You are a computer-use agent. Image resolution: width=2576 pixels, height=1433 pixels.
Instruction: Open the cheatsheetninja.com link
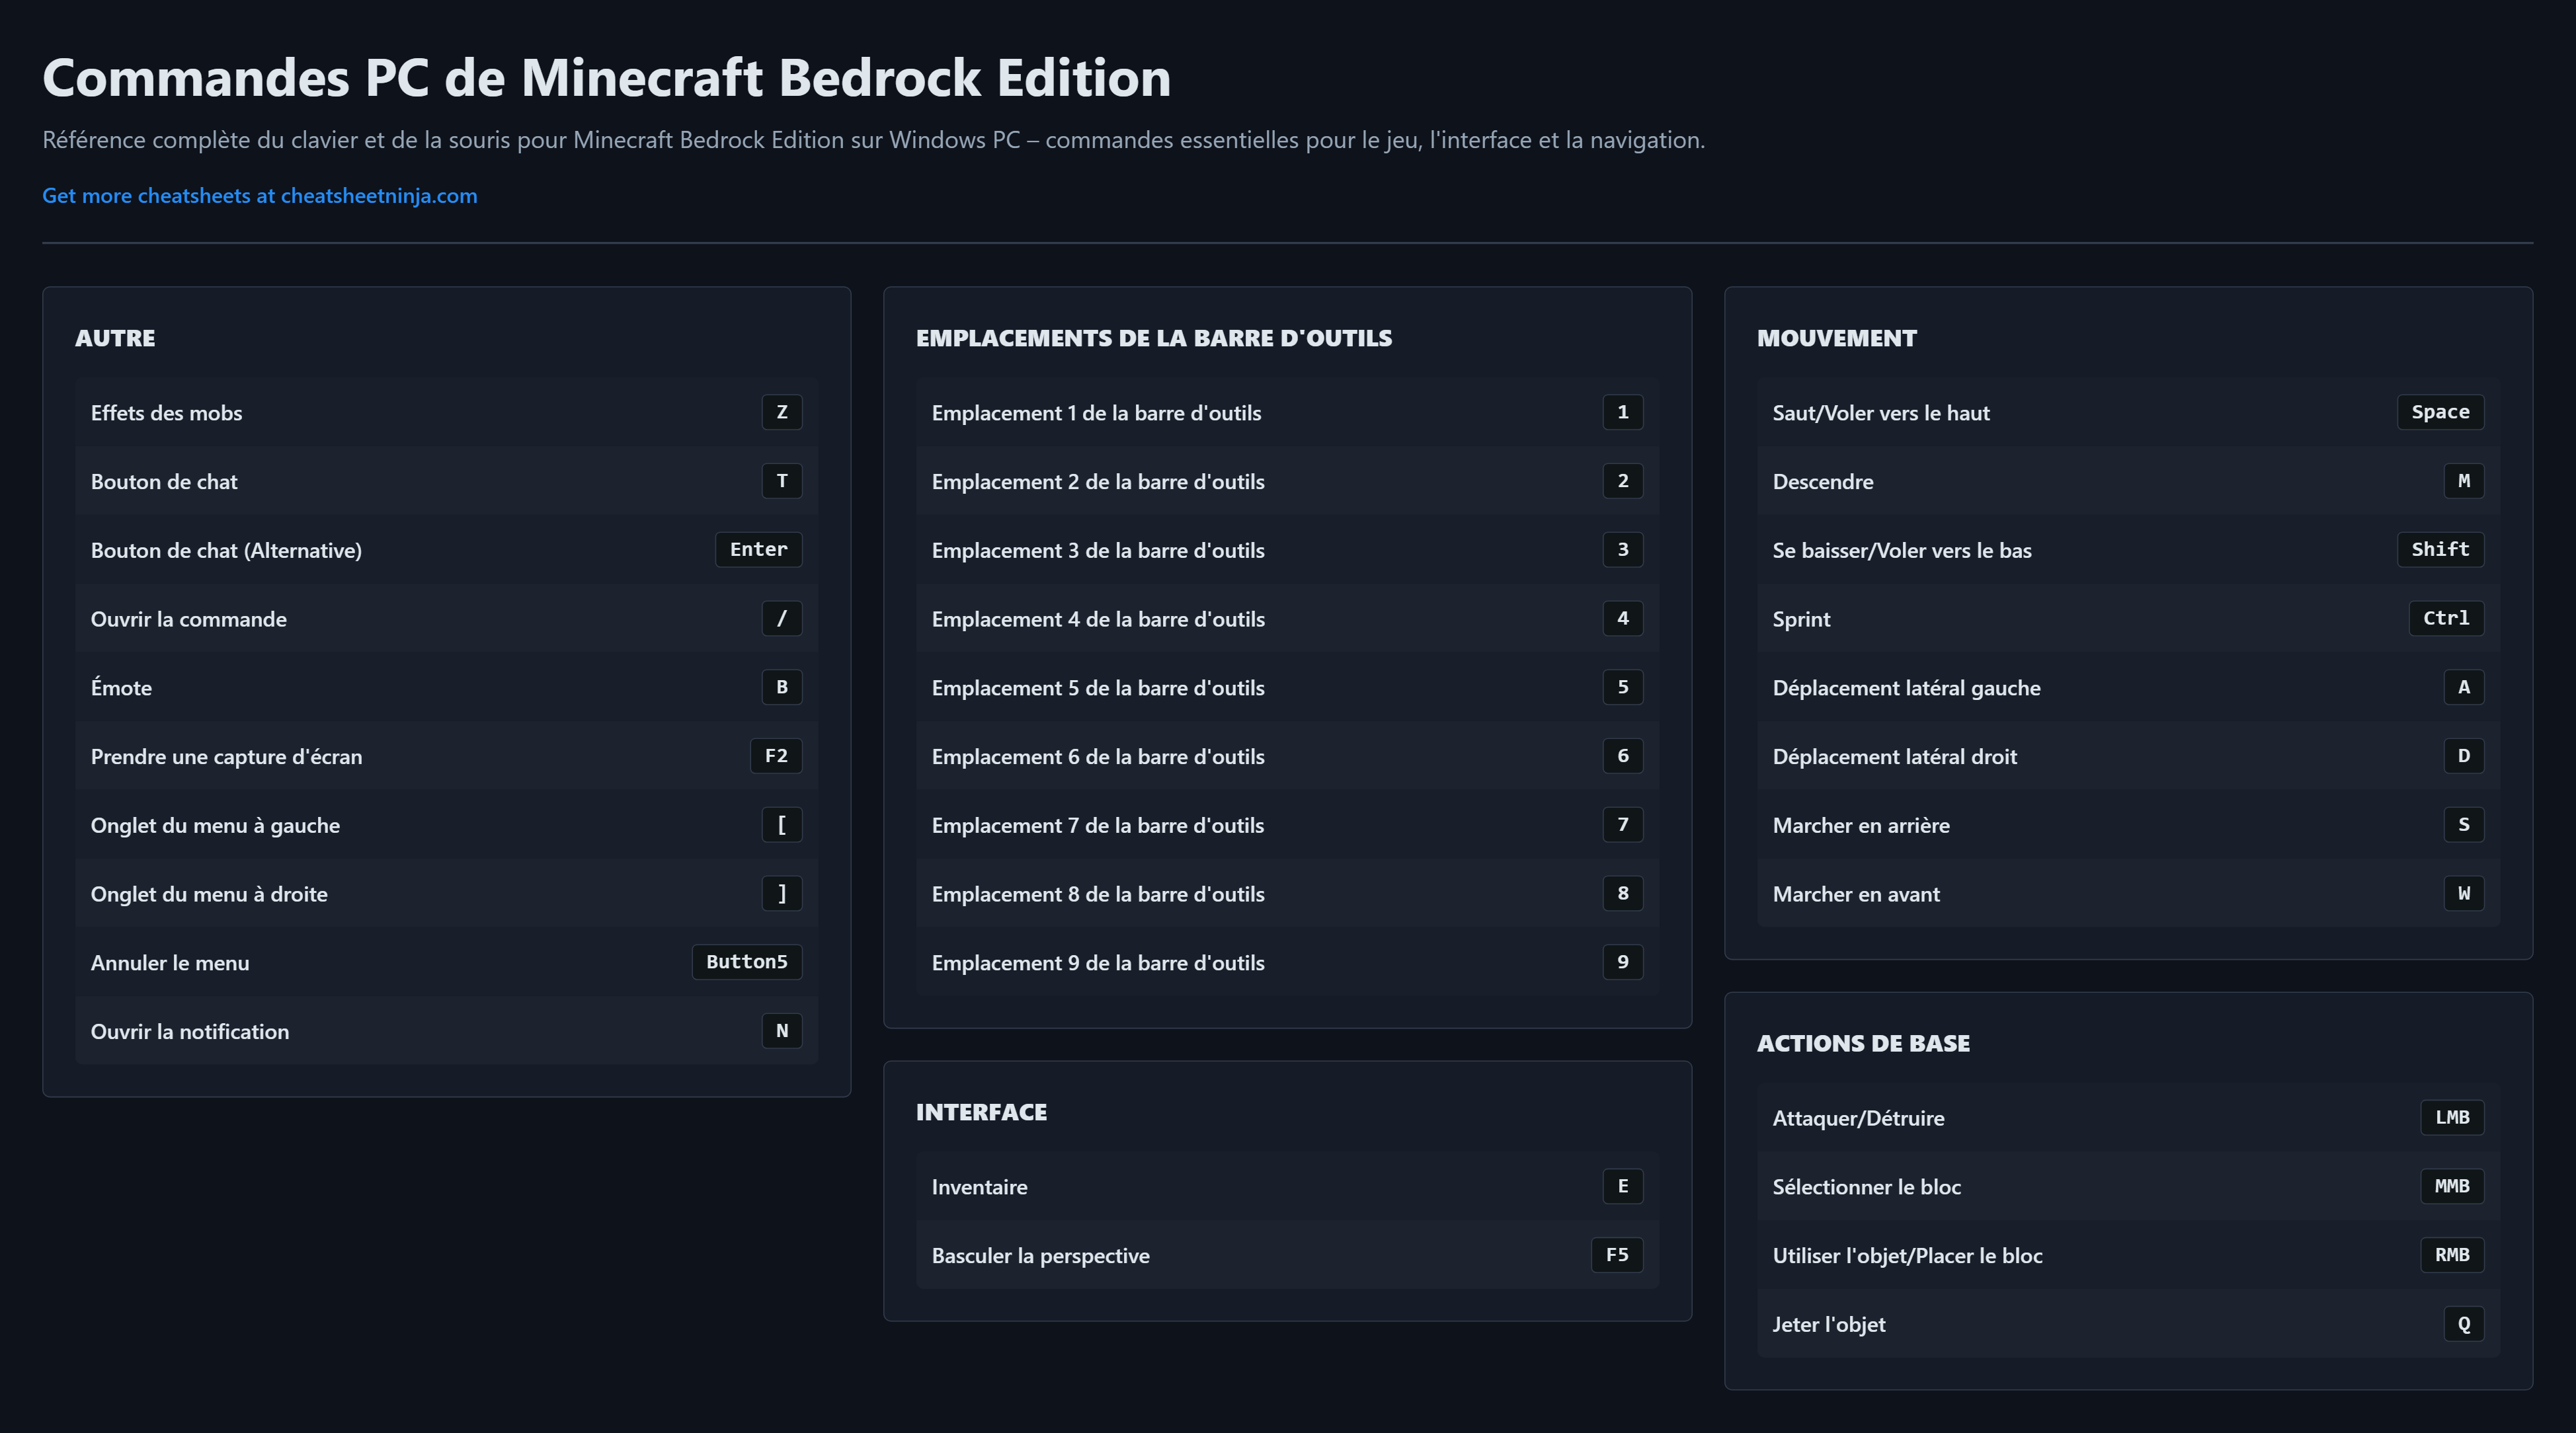coord(259,196)
